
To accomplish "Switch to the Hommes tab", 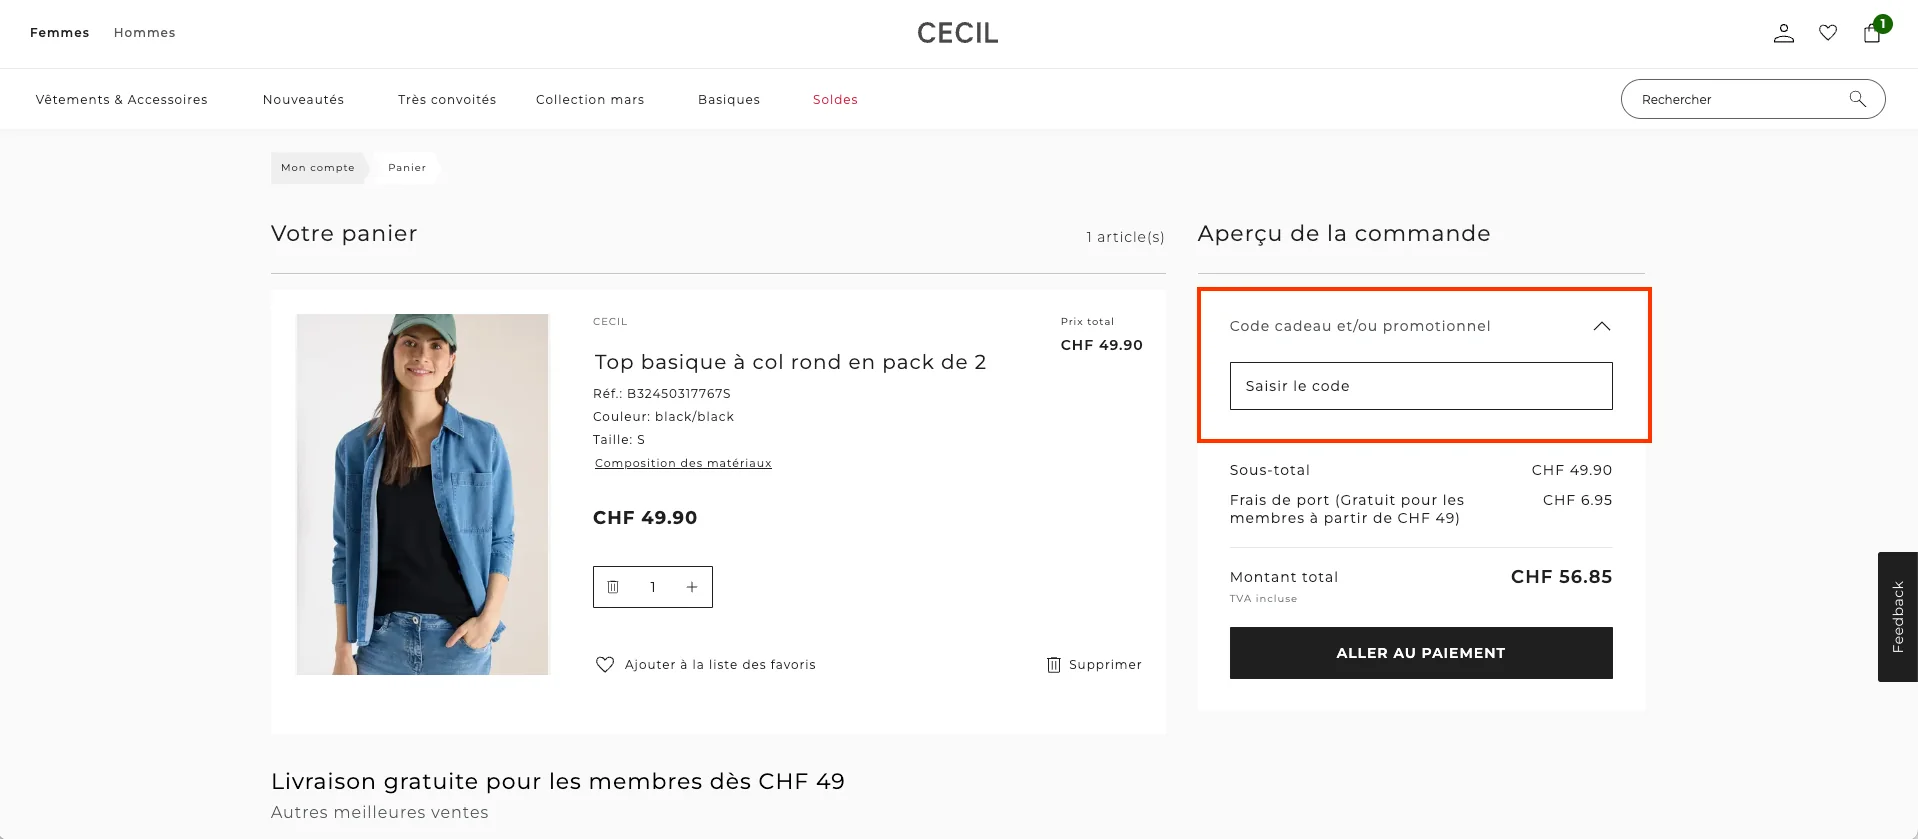I will coord(144,32).
